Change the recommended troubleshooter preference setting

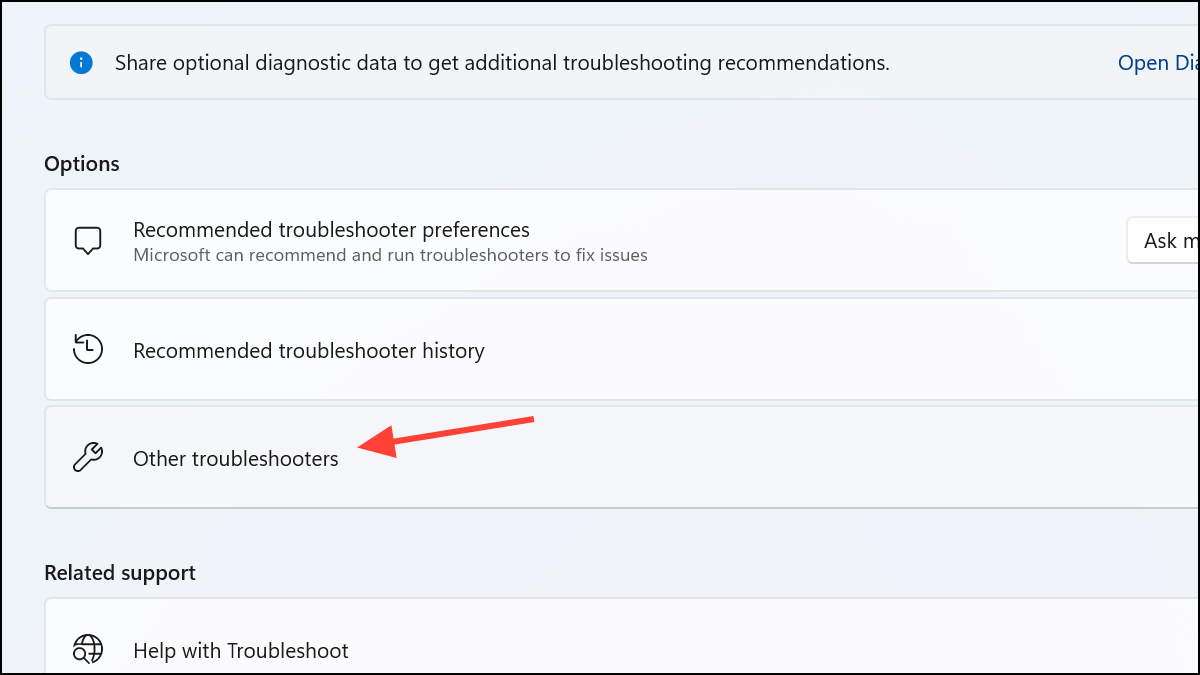click(1170, 240)
